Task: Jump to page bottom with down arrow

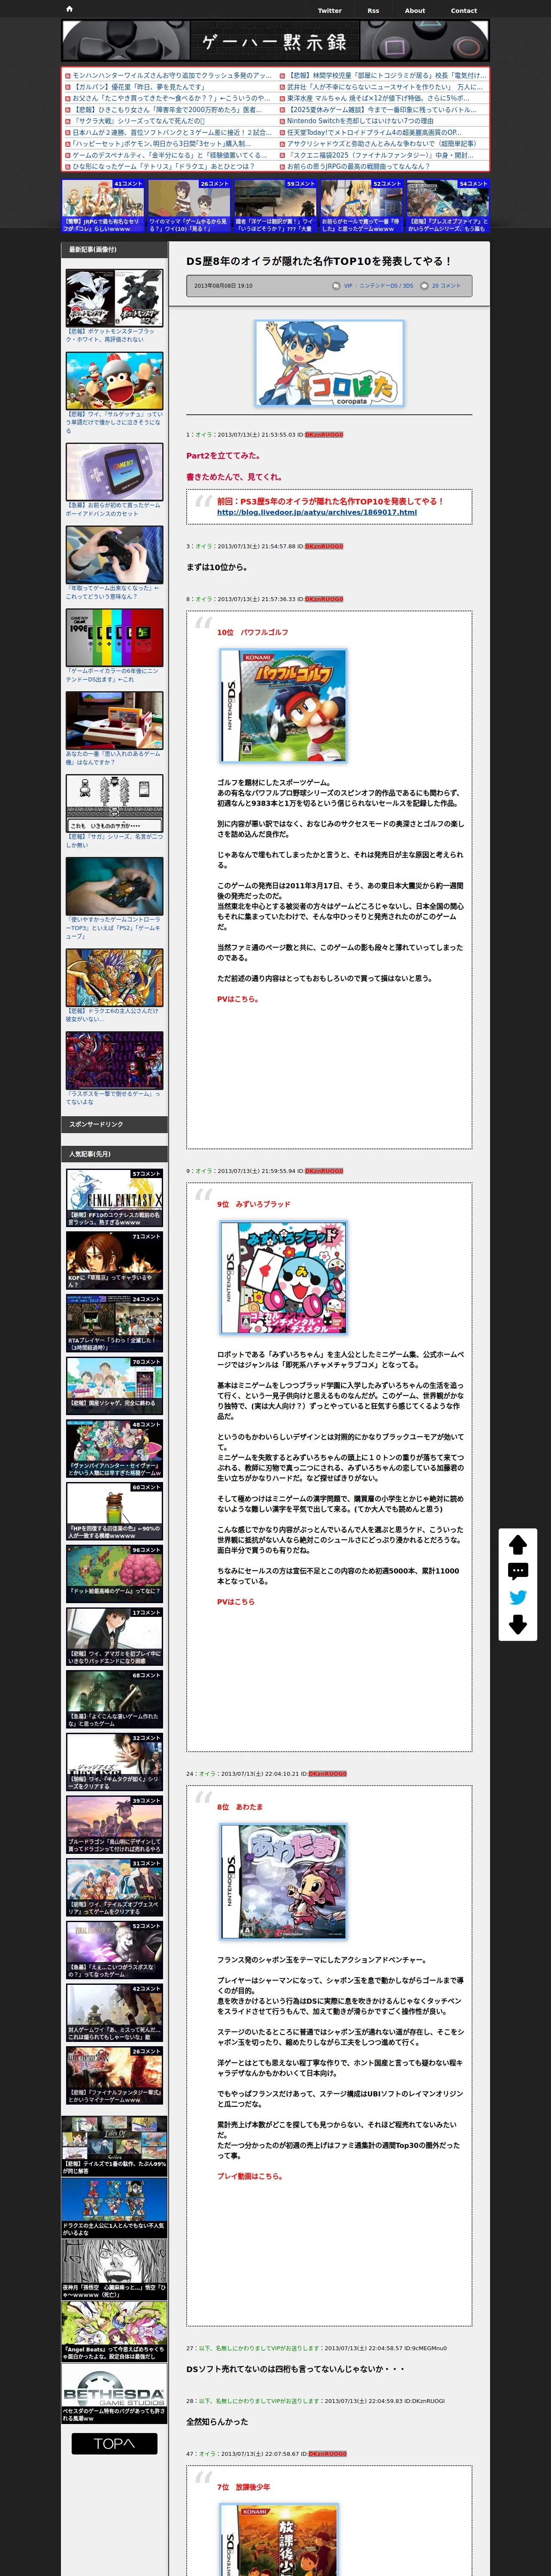Action: click(517, 1624)
